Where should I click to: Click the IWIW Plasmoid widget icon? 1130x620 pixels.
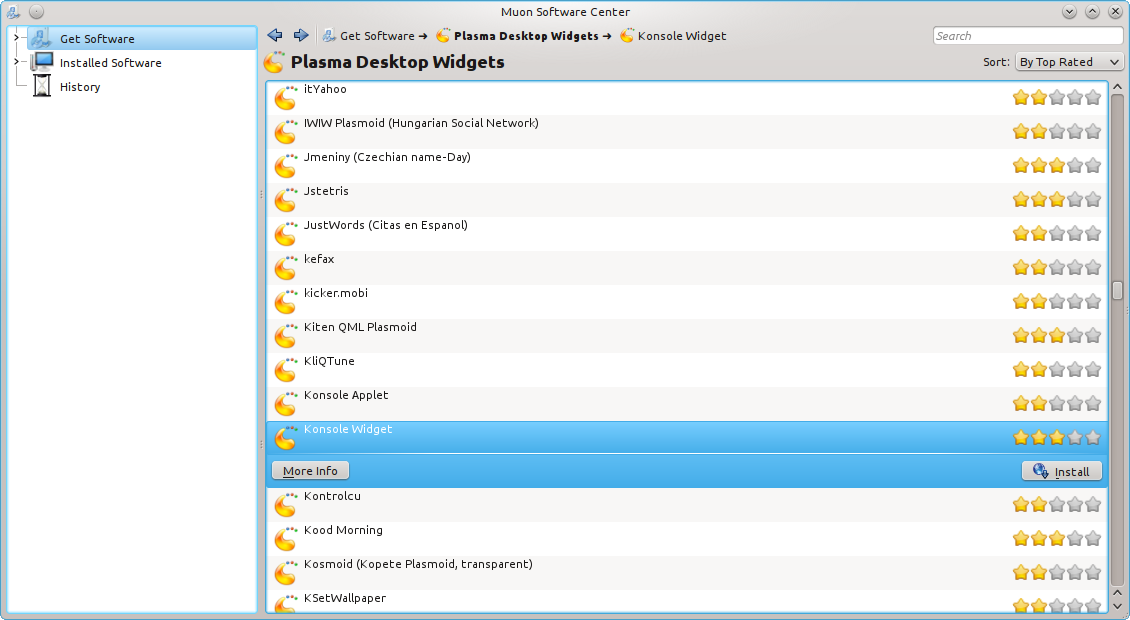pos(286,131)
